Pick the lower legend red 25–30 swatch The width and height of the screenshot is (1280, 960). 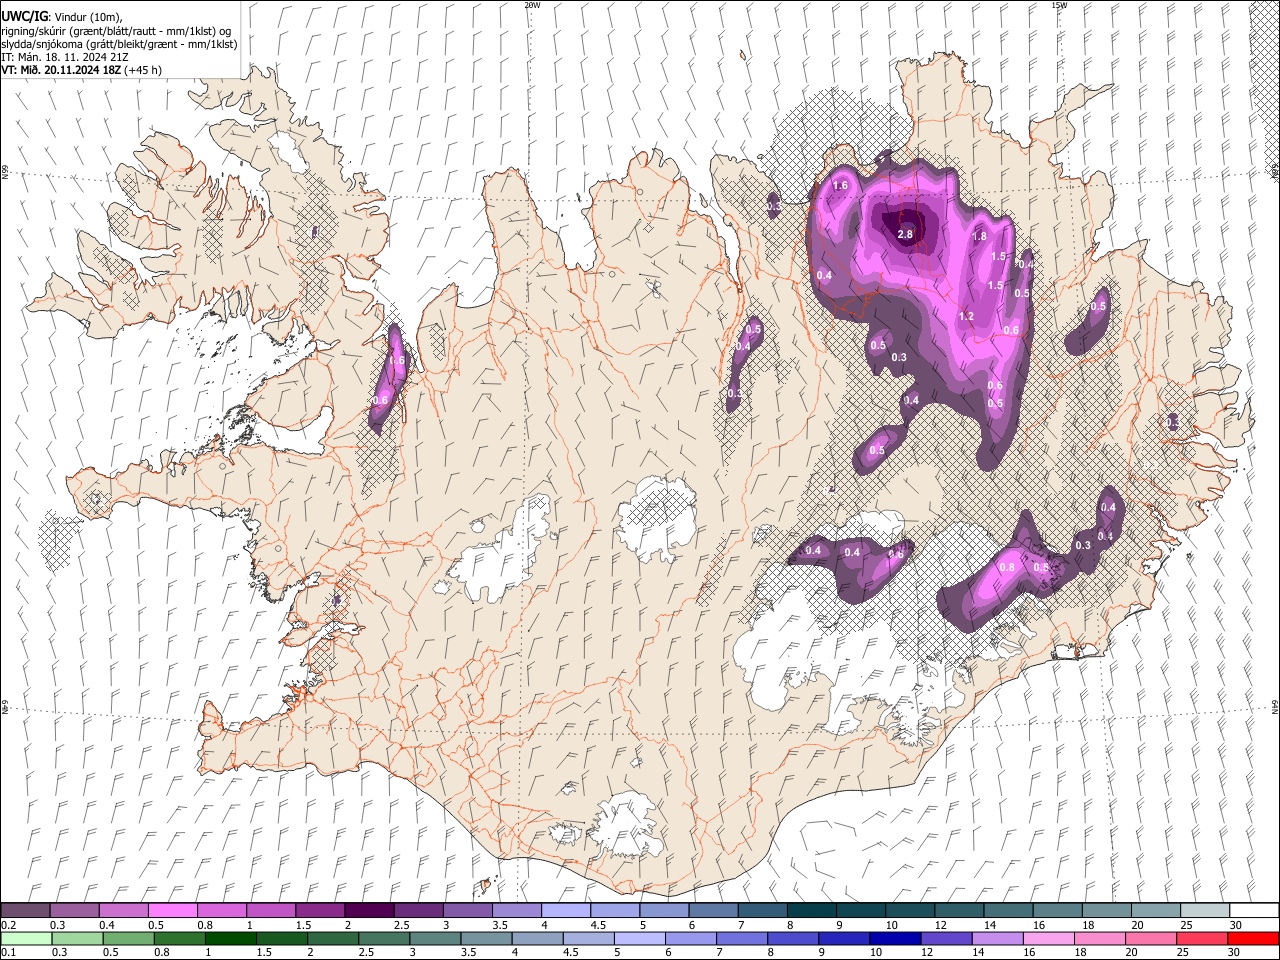(x=1202, y=938)
